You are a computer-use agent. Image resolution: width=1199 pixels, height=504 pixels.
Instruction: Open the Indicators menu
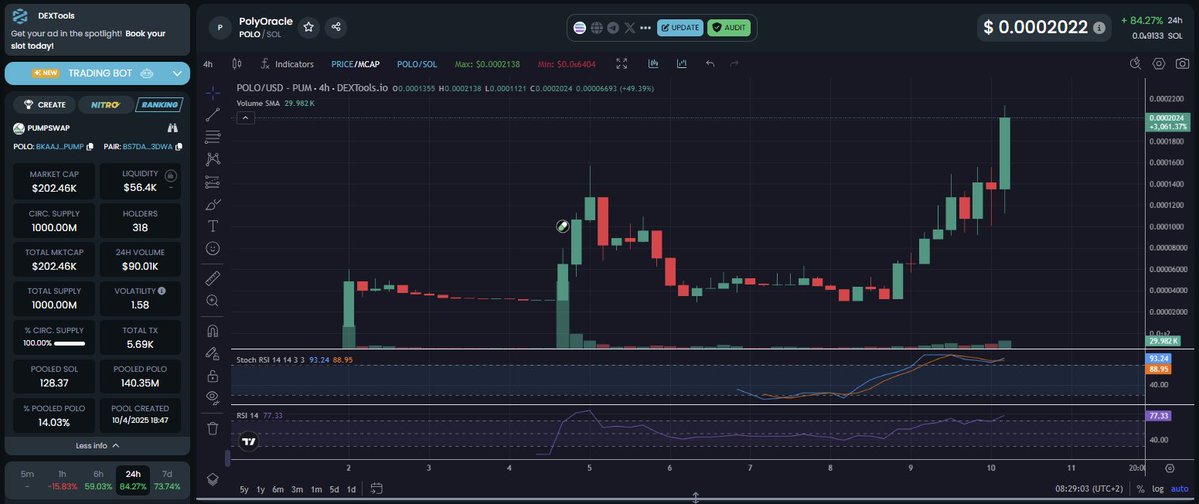(287, 64)
